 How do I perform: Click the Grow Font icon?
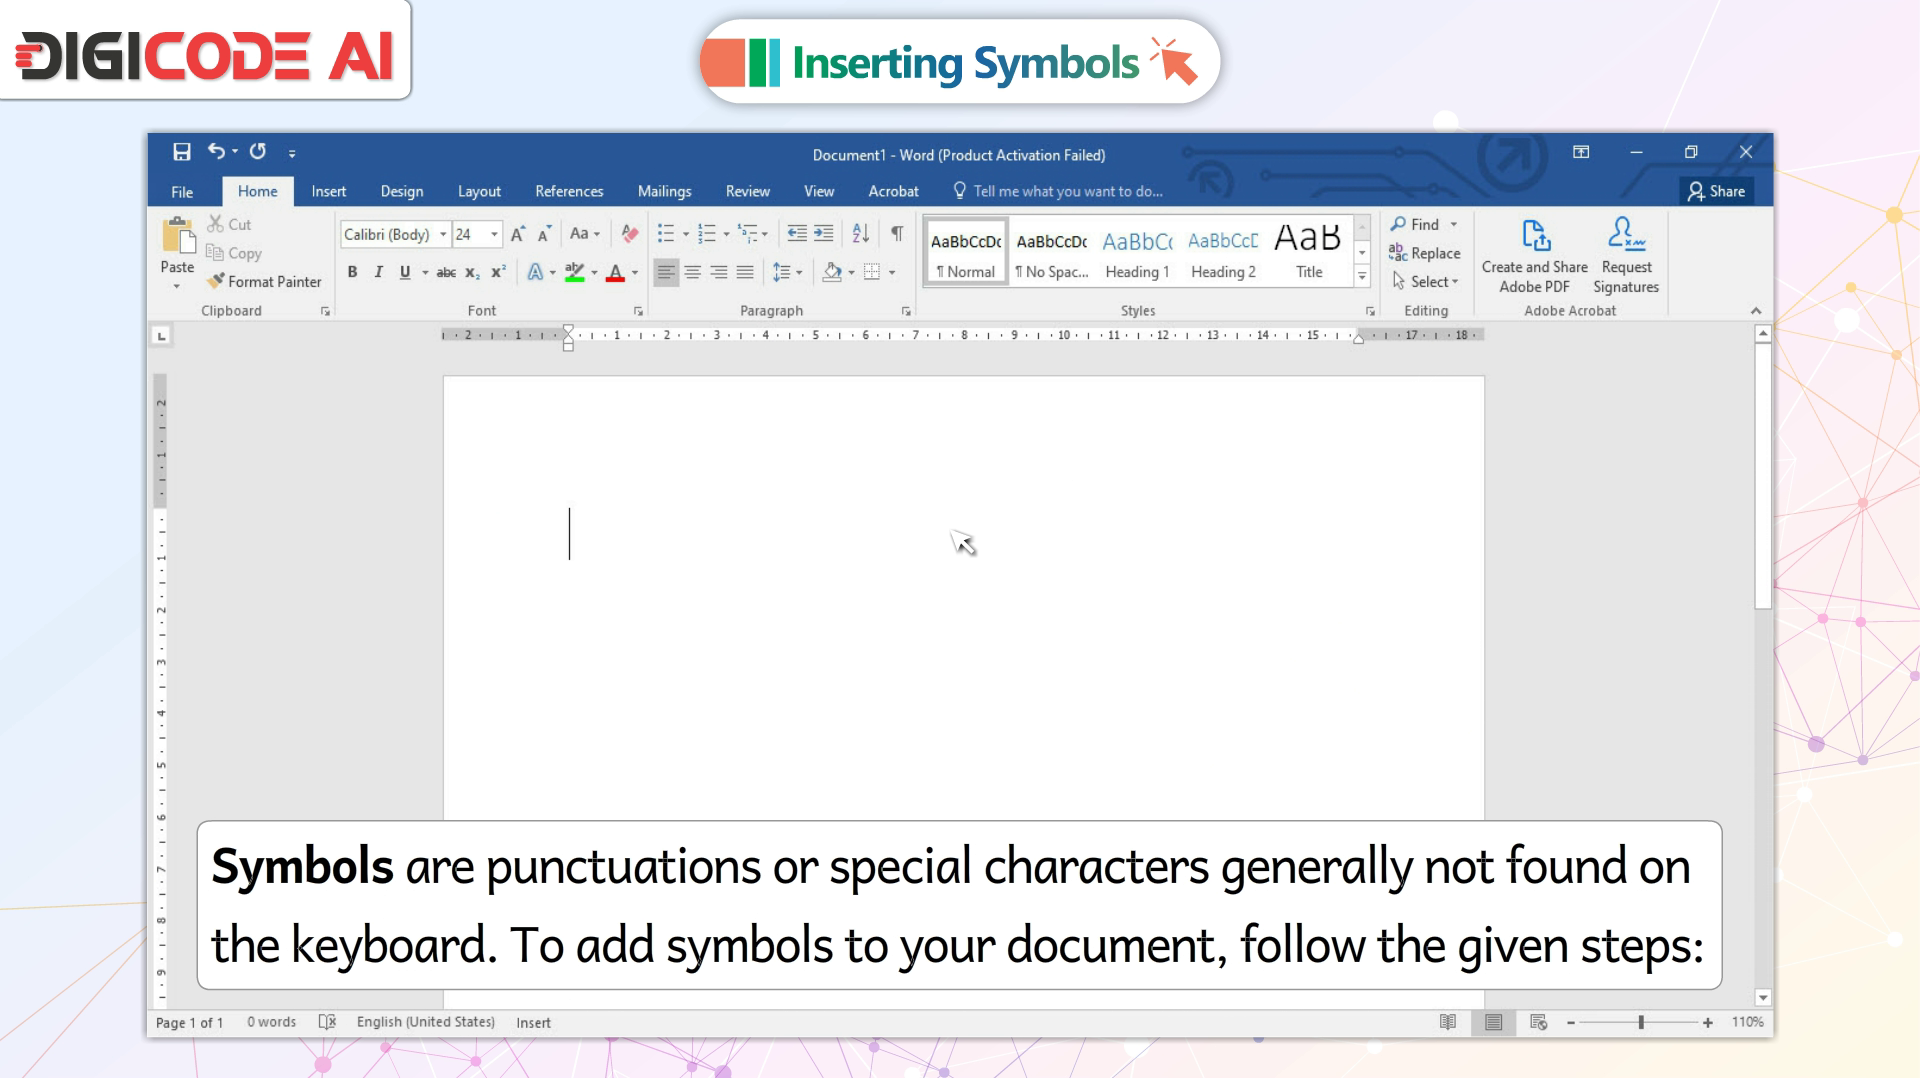tap(518, 234)
